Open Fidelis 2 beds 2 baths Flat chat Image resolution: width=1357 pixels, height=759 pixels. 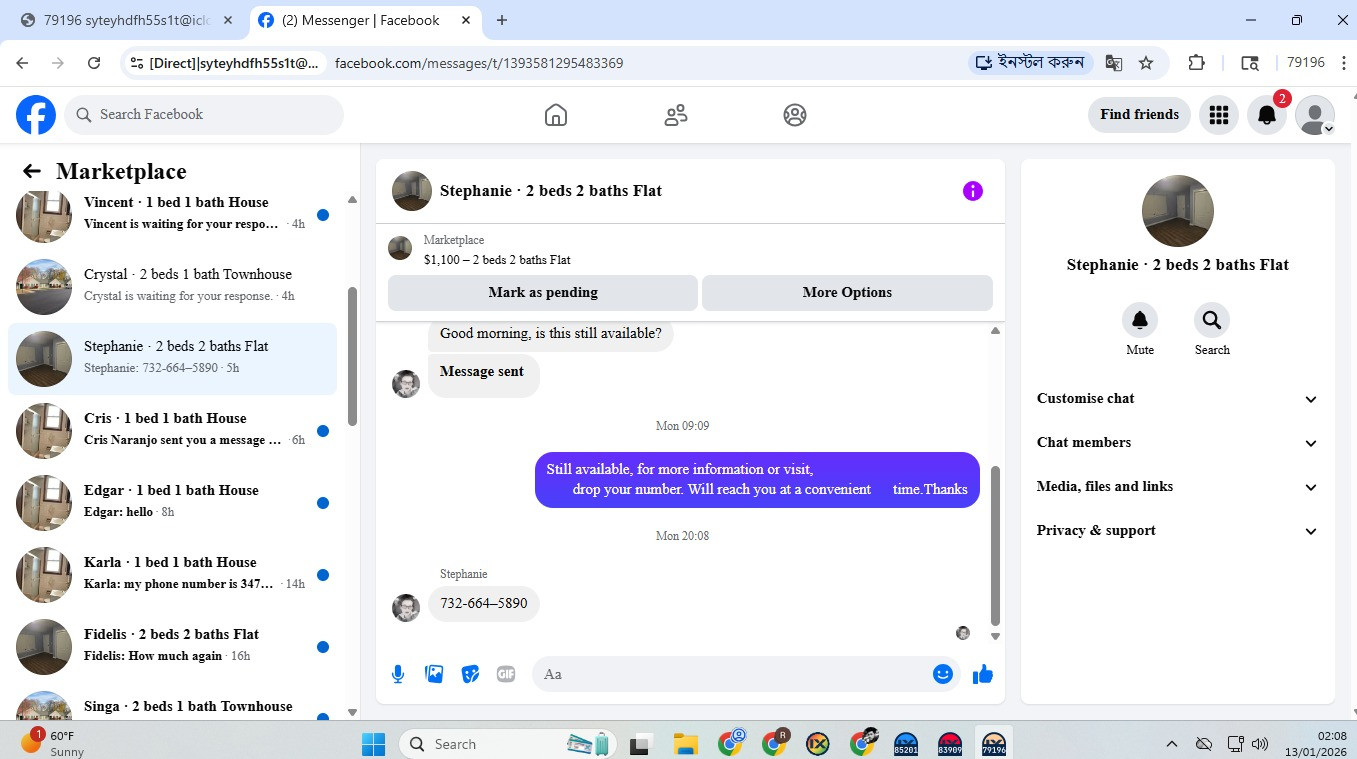pyautogui.click(x=172, y=646)
